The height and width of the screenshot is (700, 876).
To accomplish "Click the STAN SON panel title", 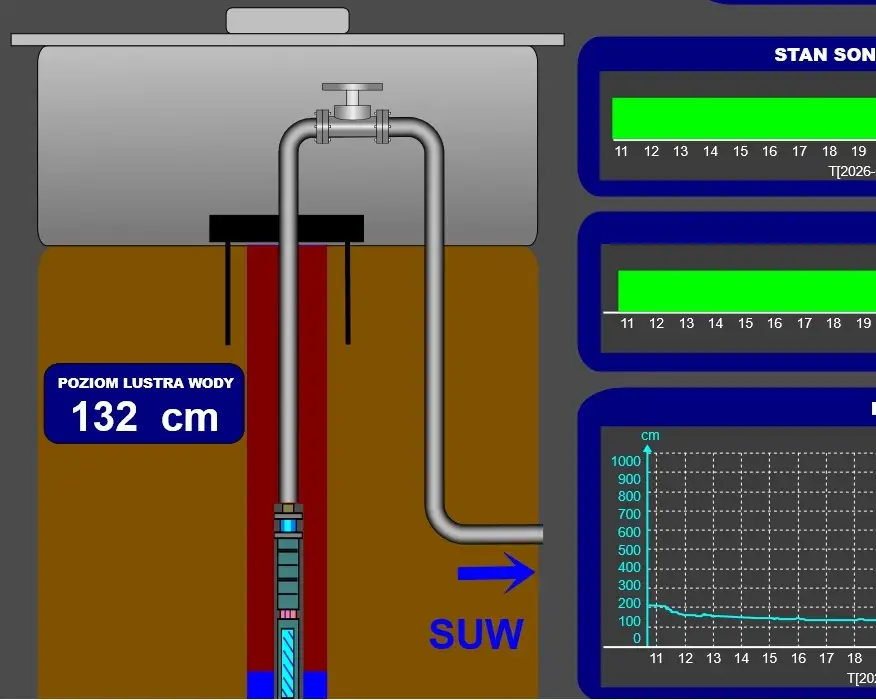I will 825,55.
